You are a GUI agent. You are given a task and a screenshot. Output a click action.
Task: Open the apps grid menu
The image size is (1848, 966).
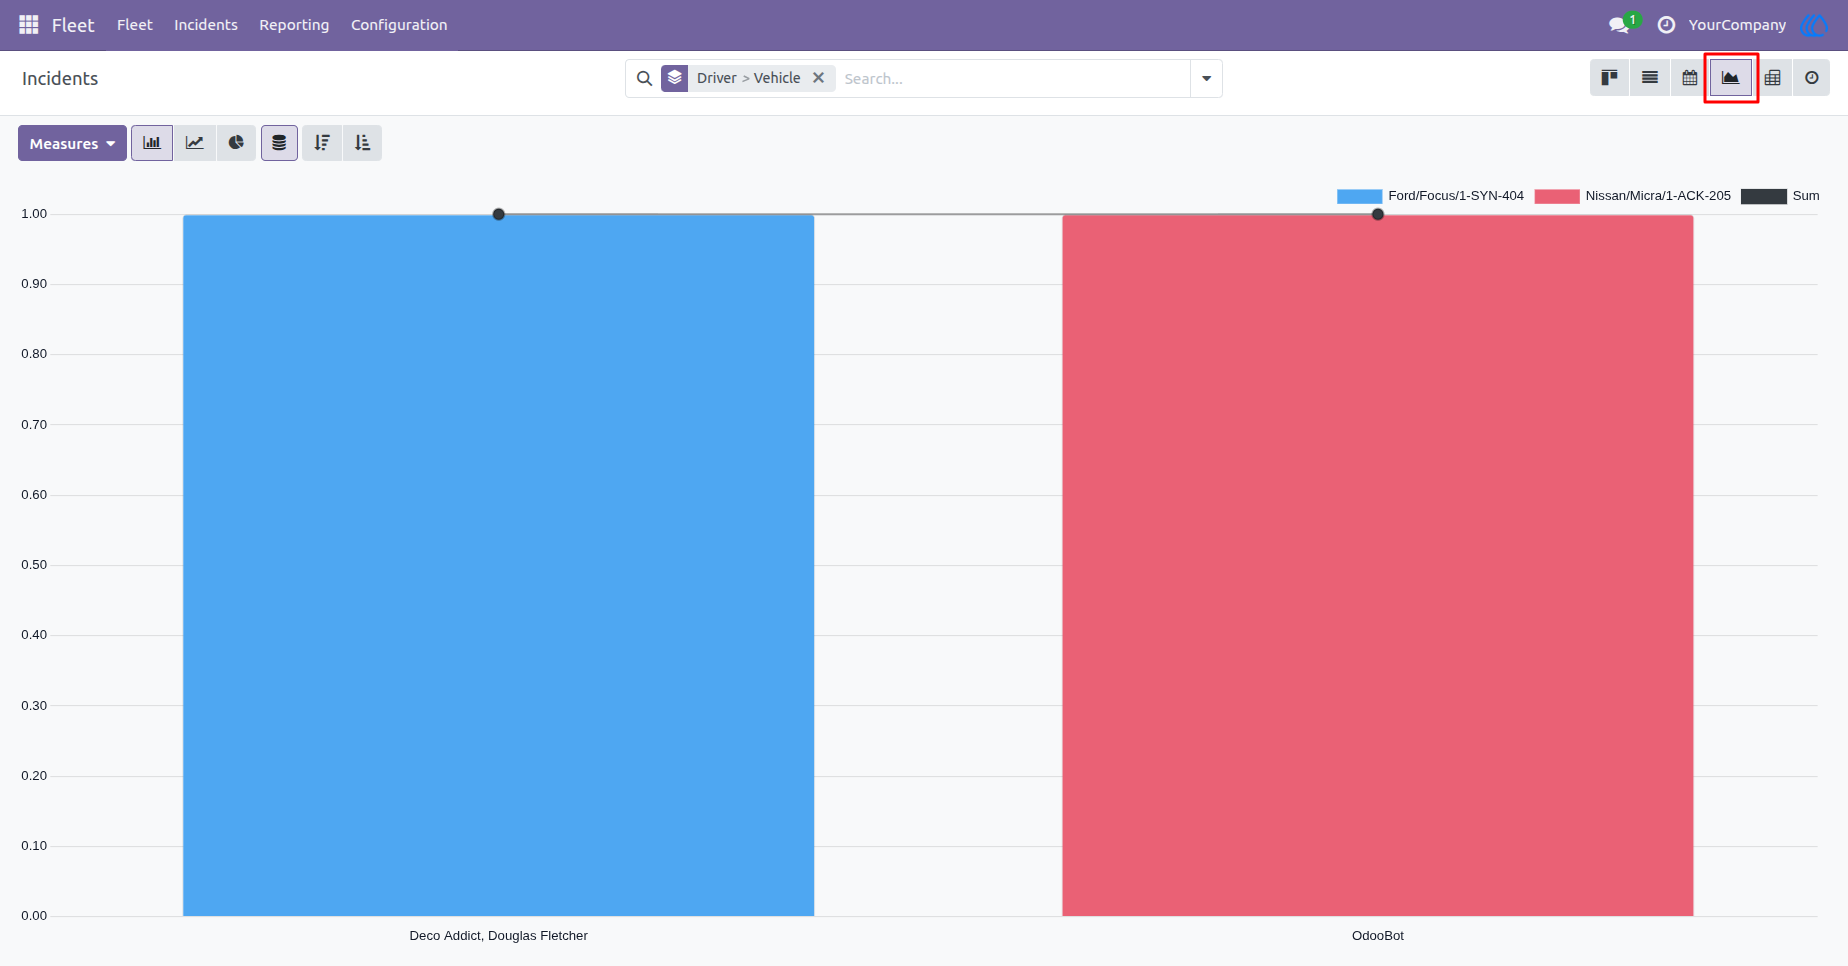29,25
